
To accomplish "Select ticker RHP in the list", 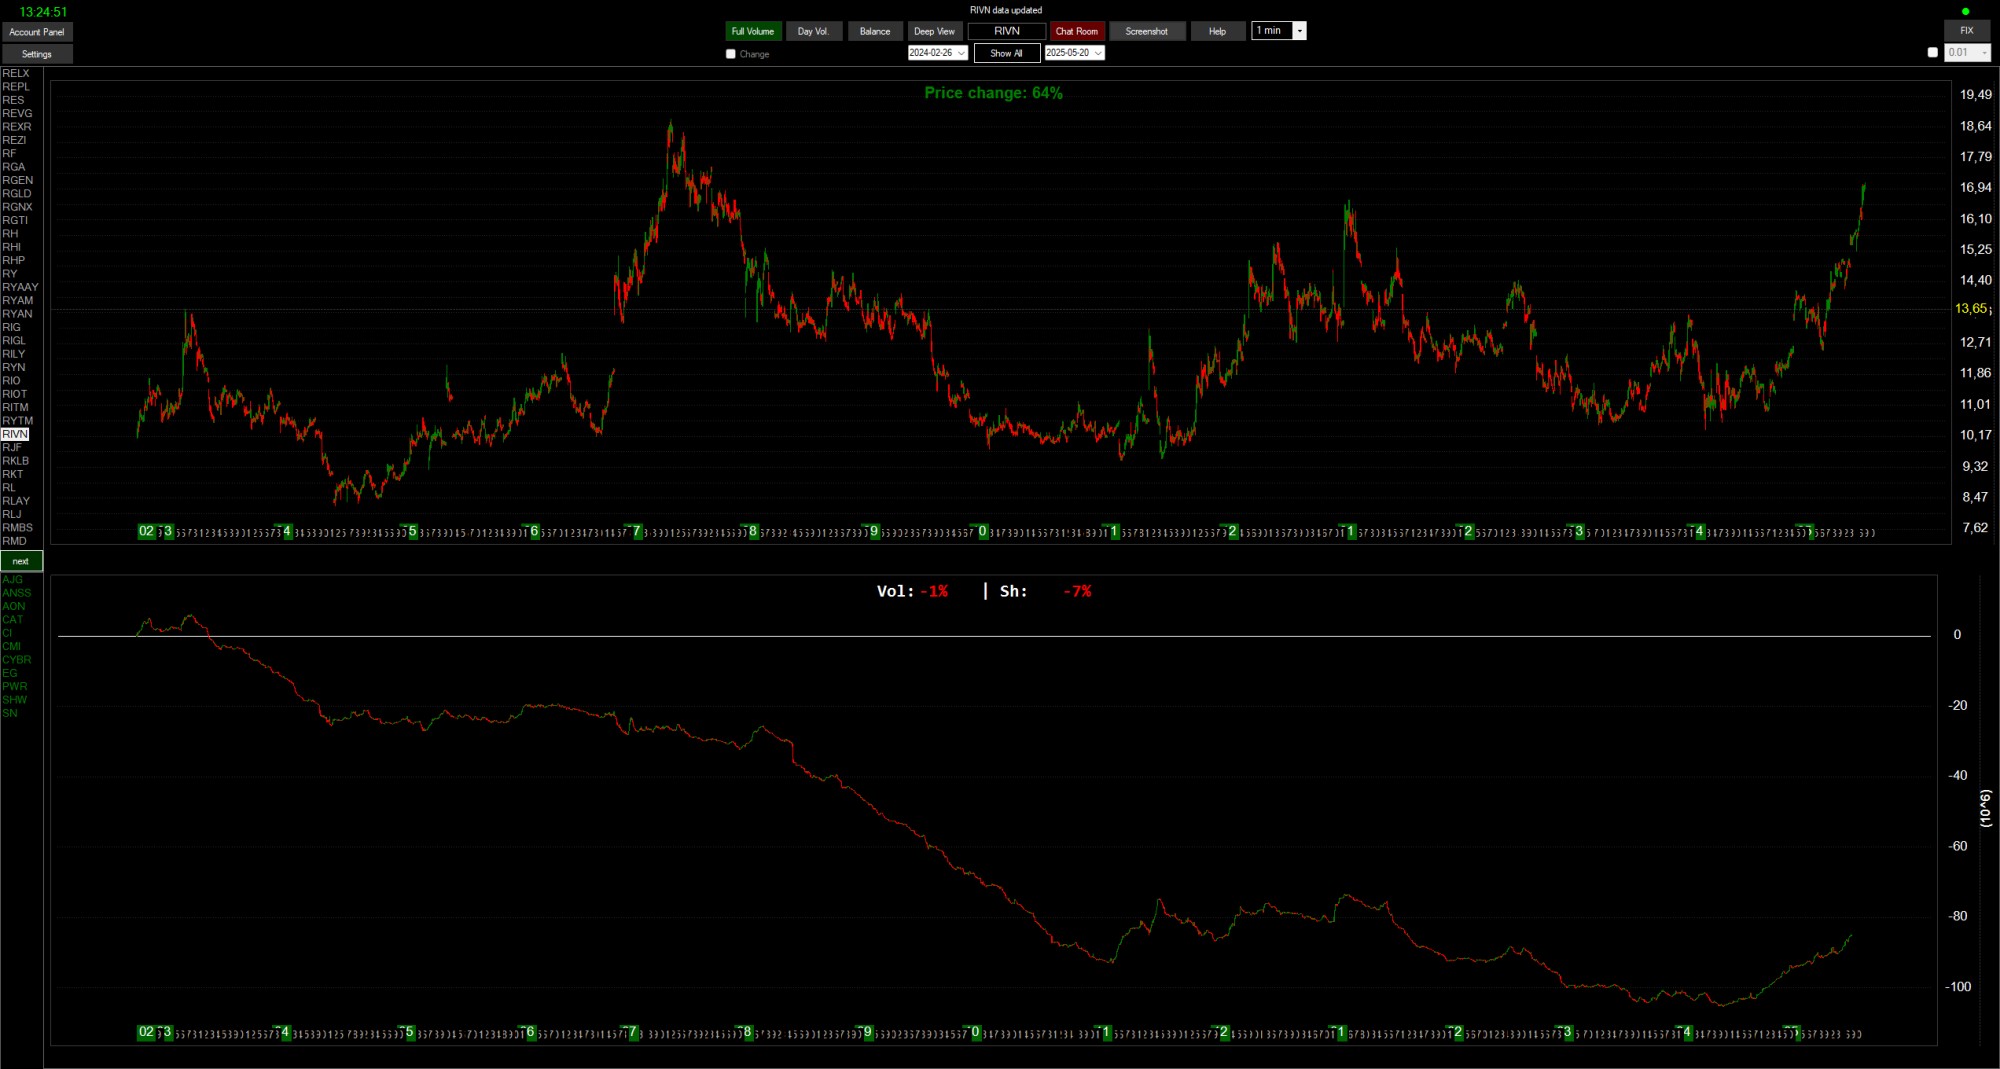I will [x=14, y=260].
